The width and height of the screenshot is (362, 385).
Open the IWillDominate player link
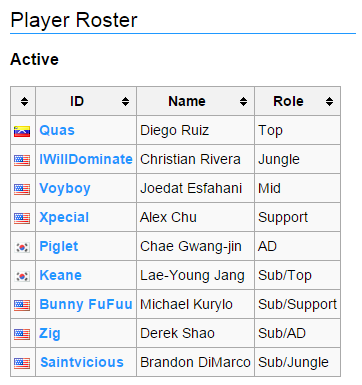pos(86,159)
